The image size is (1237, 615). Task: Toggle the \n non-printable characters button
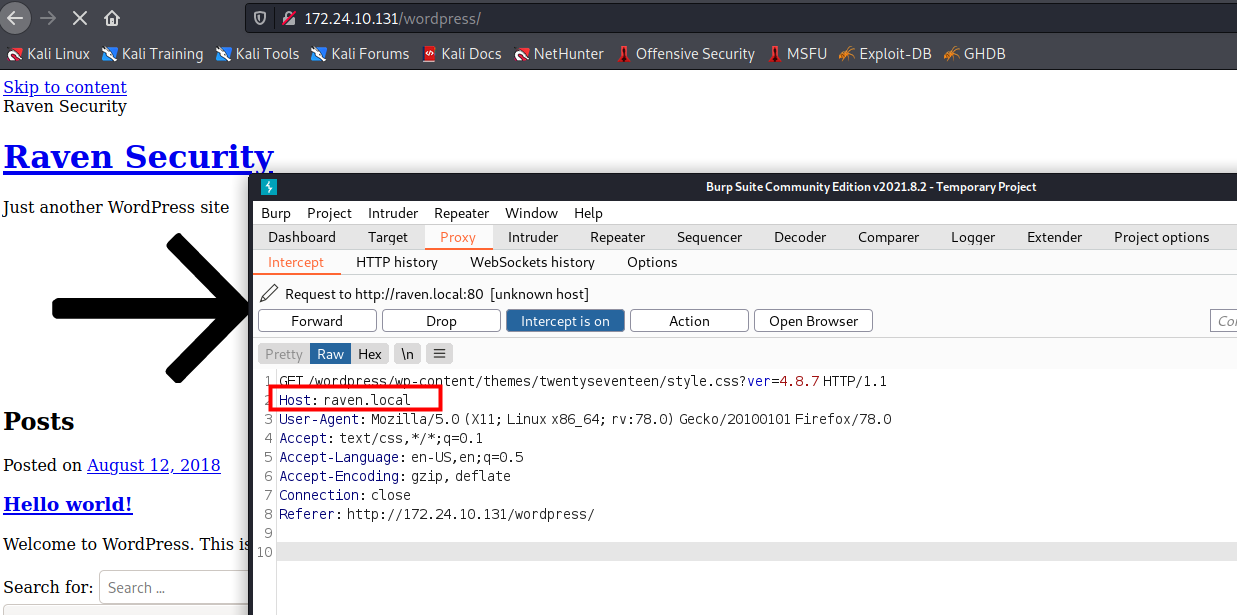pyautogui.click(x=407, y=354)
